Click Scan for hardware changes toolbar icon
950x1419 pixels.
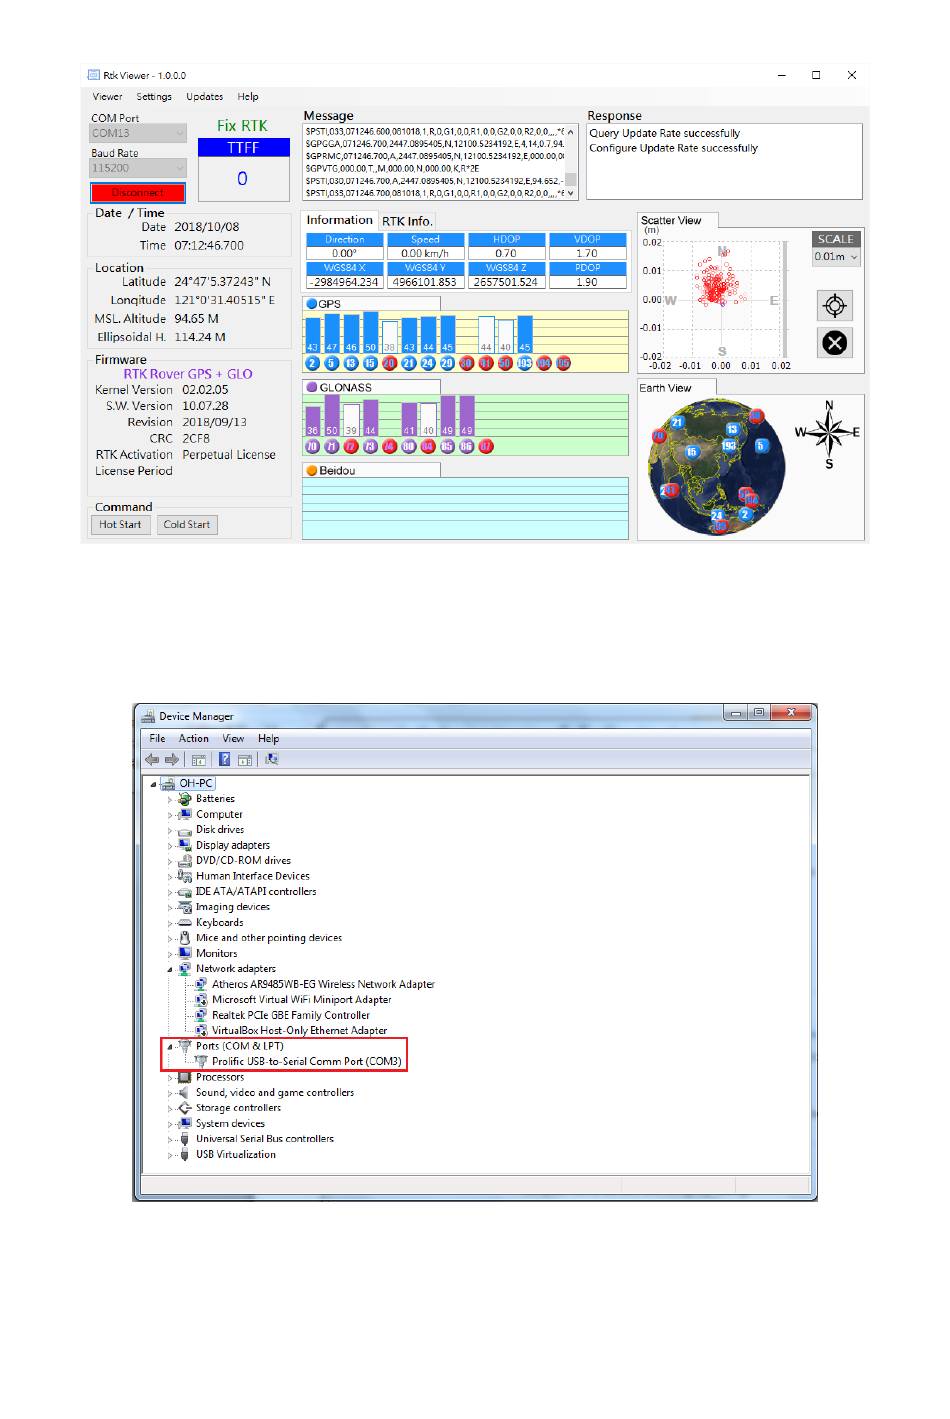click(271, 760)
